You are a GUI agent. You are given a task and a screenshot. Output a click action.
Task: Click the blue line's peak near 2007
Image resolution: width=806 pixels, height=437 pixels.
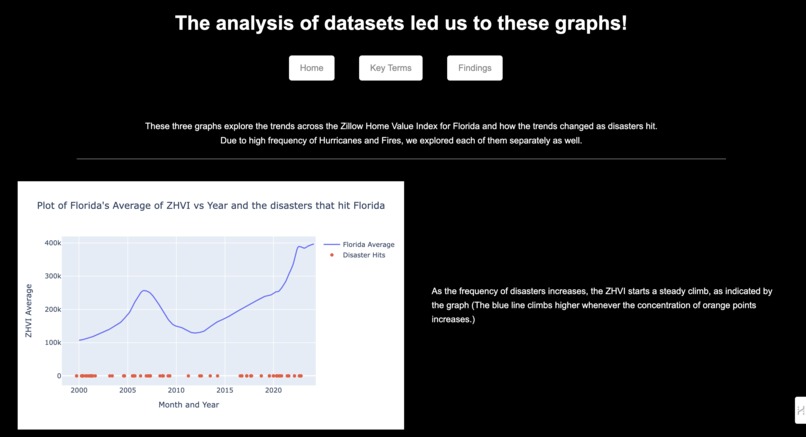click(144, 290)
